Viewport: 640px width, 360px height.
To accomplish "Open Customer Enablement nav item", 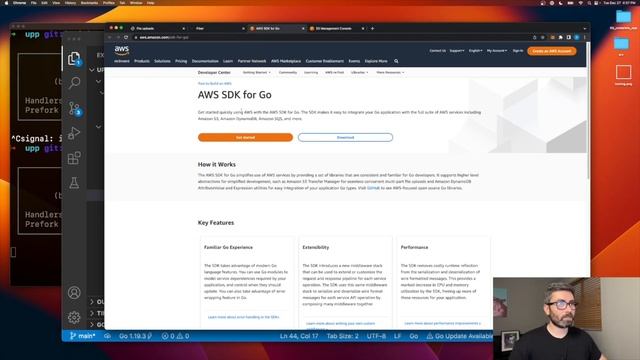I will (x=325, y=61).
